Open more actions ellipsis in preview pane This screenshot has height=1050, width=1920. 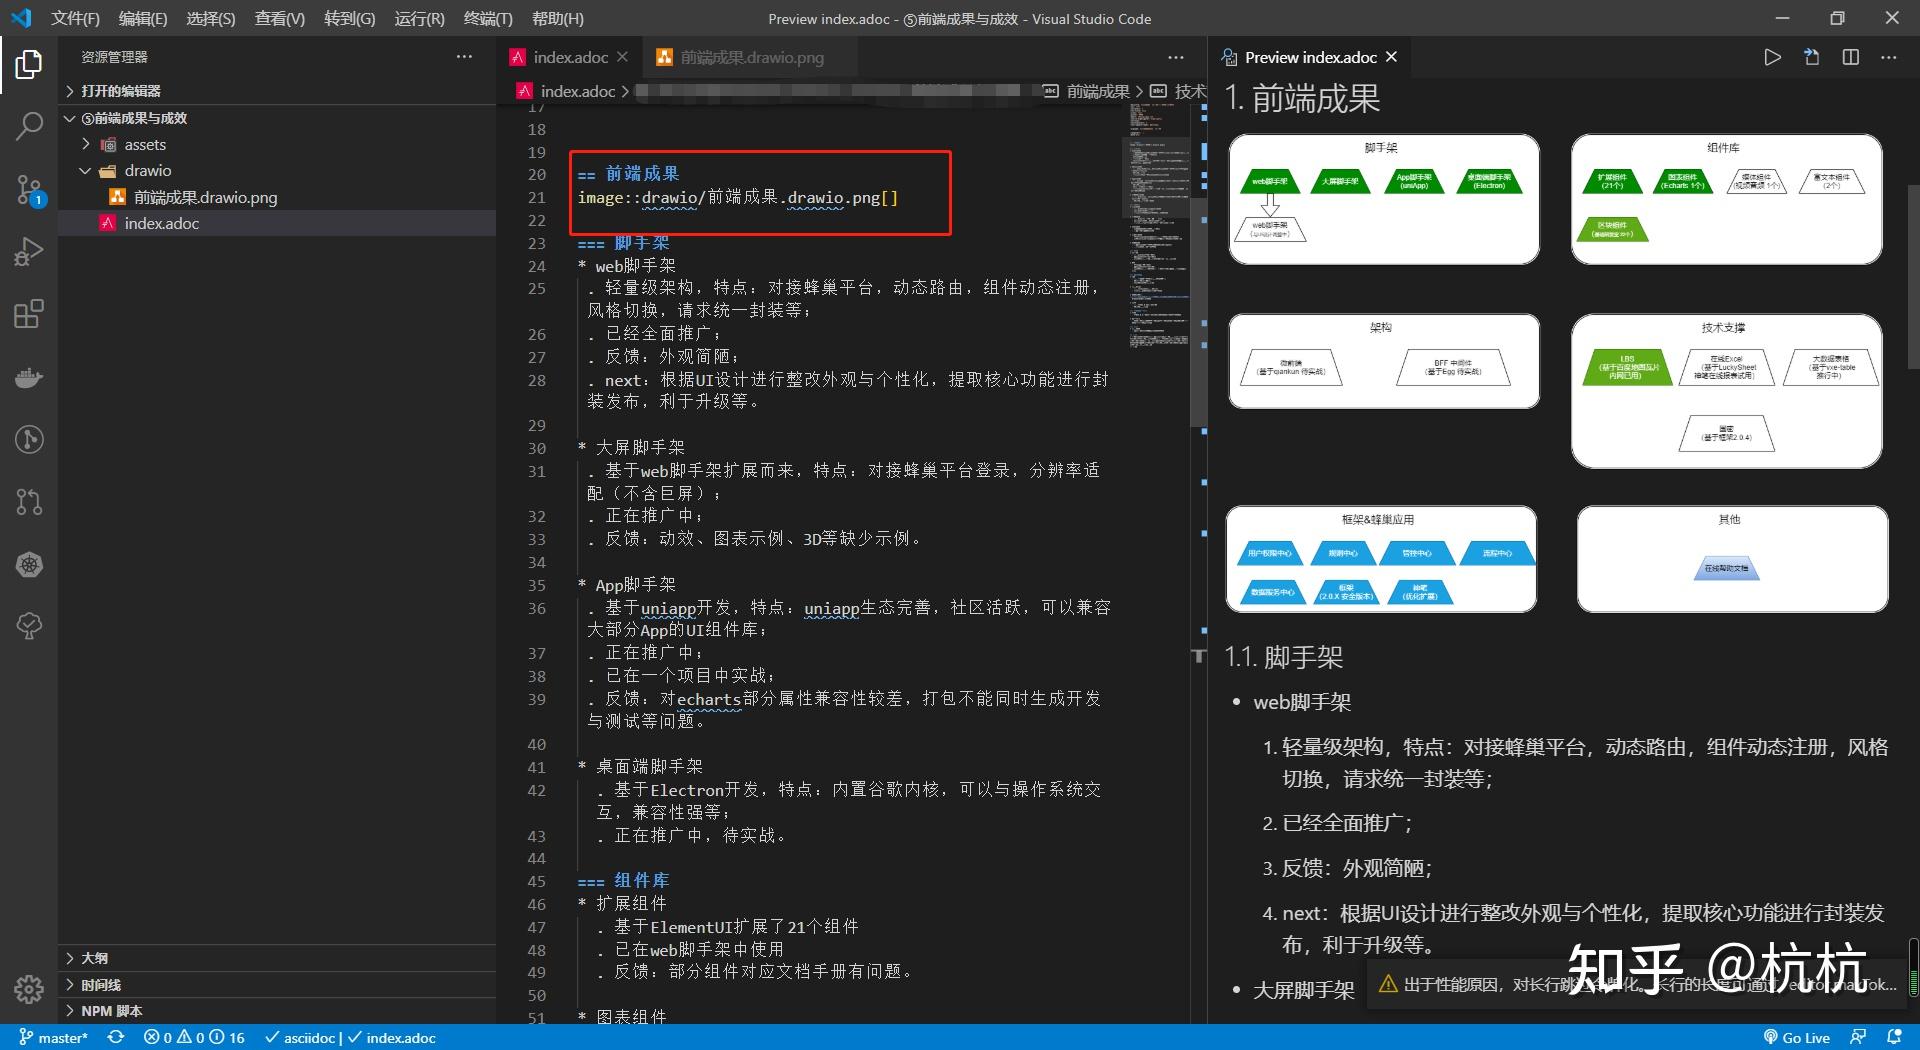[1888, 57]
